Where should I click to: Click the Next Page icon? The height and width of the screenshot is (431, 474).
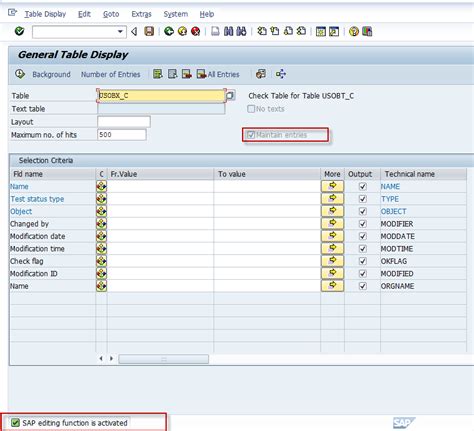point(288,31)
